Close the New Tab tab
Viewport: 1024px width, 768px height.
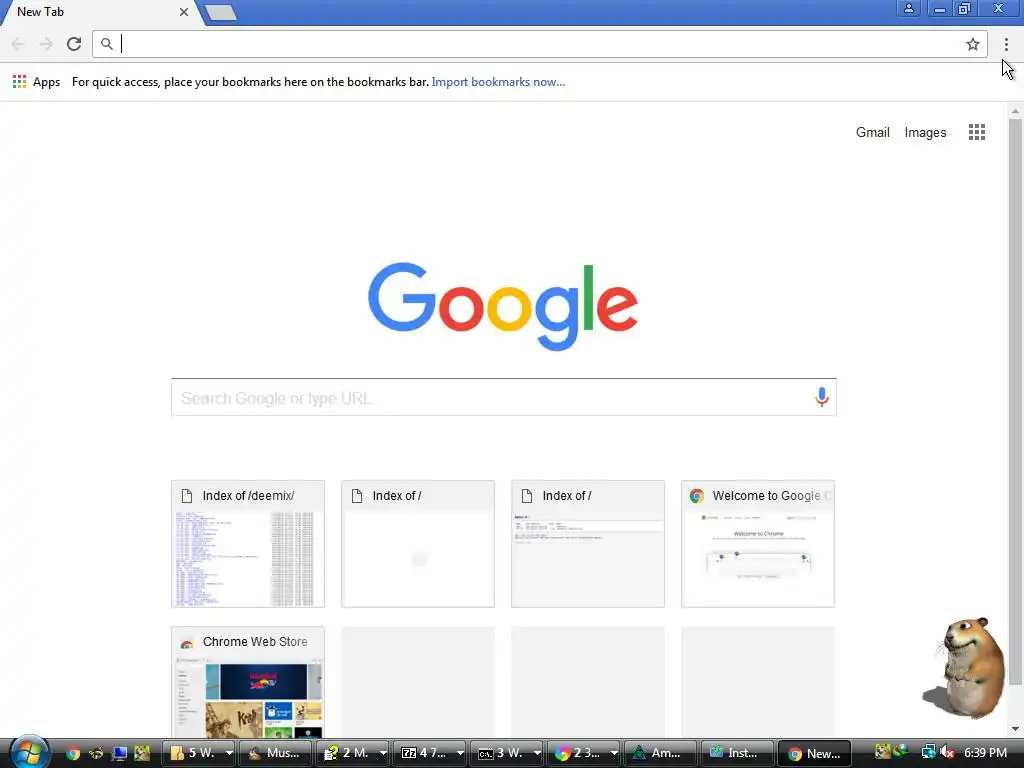(184, 12)
